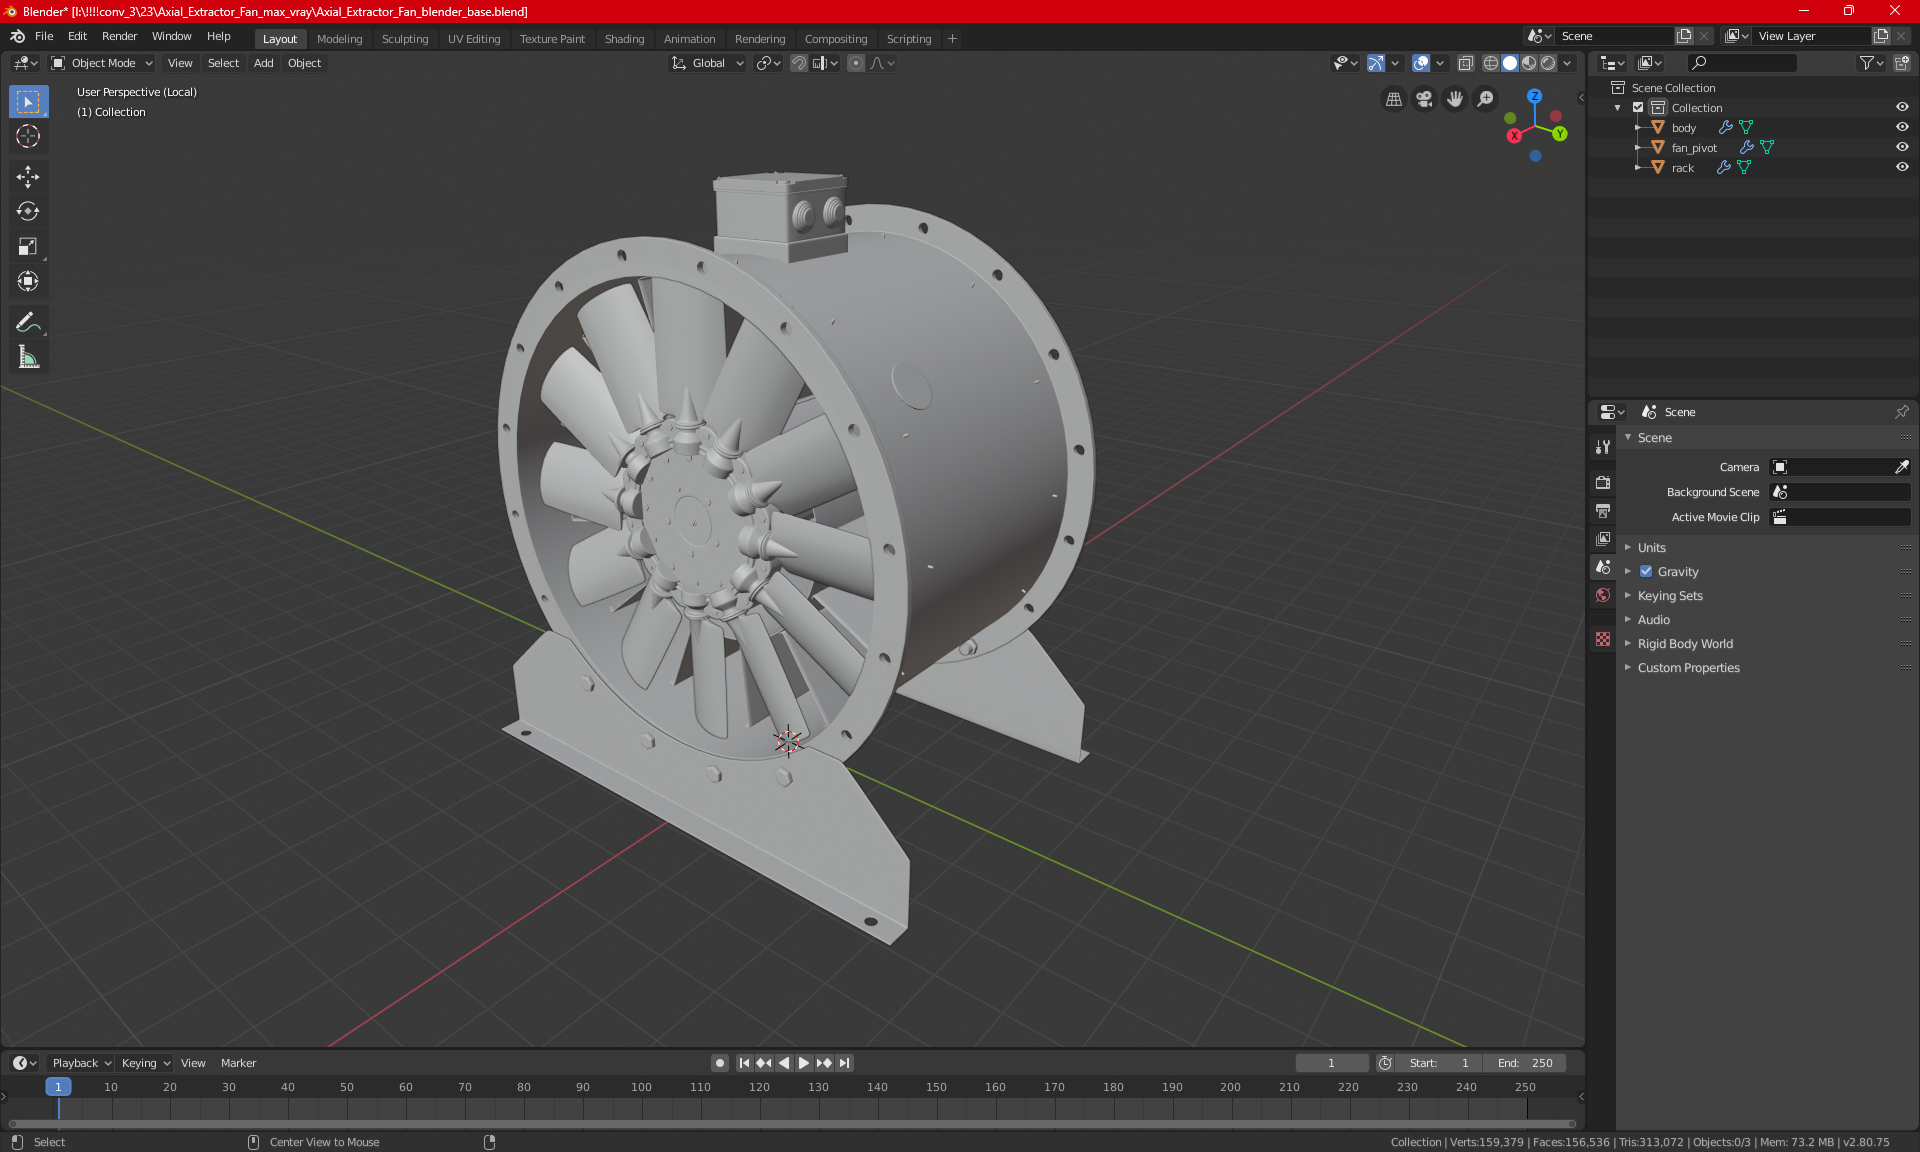This screenshot has height=1152, width=1920.
Task: Open the Texture properties tab
Action: tap(1603, 639)
